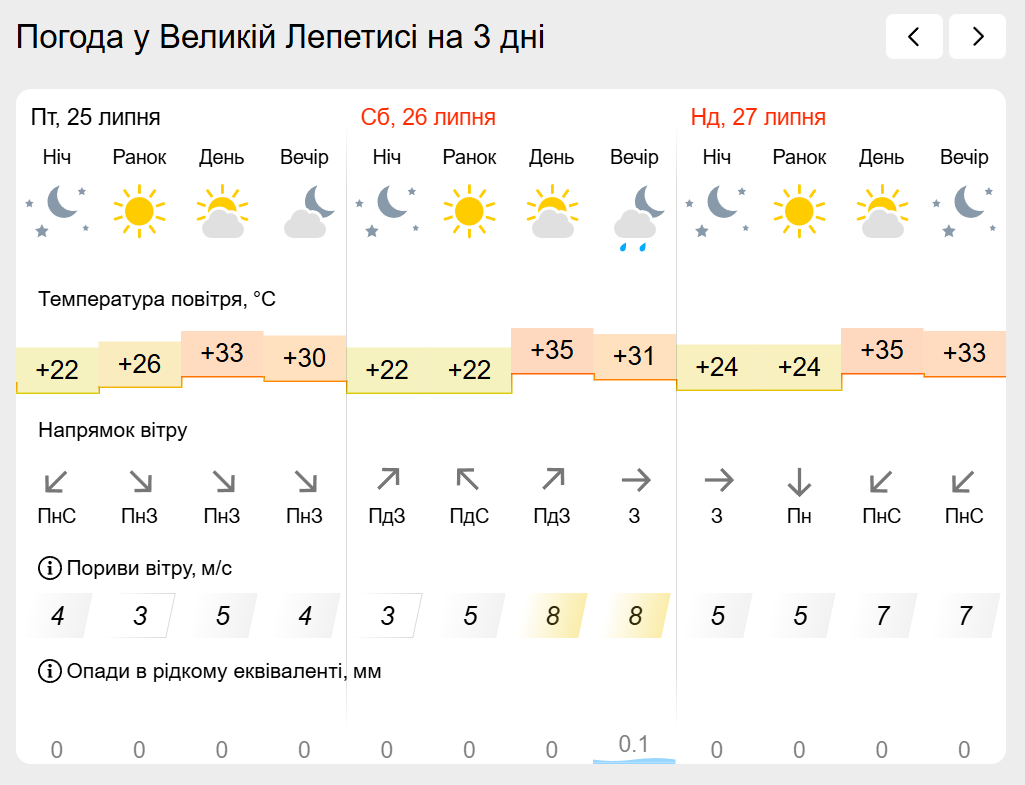Click Sunday evening clear night icon
The width and height of the screenshot is (1025, 785).
point(964,210)
